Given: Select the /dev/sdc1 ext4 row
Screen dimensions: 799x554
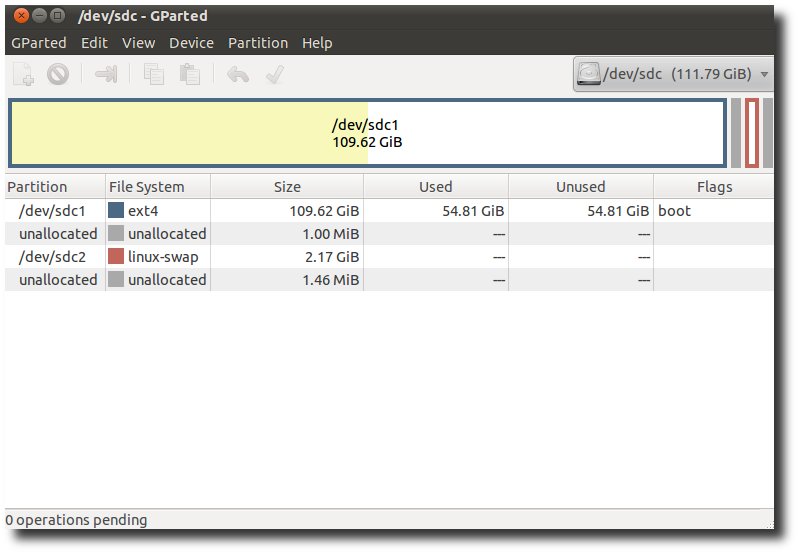Looking at the screenshot, I should click(x=389, y=210).
